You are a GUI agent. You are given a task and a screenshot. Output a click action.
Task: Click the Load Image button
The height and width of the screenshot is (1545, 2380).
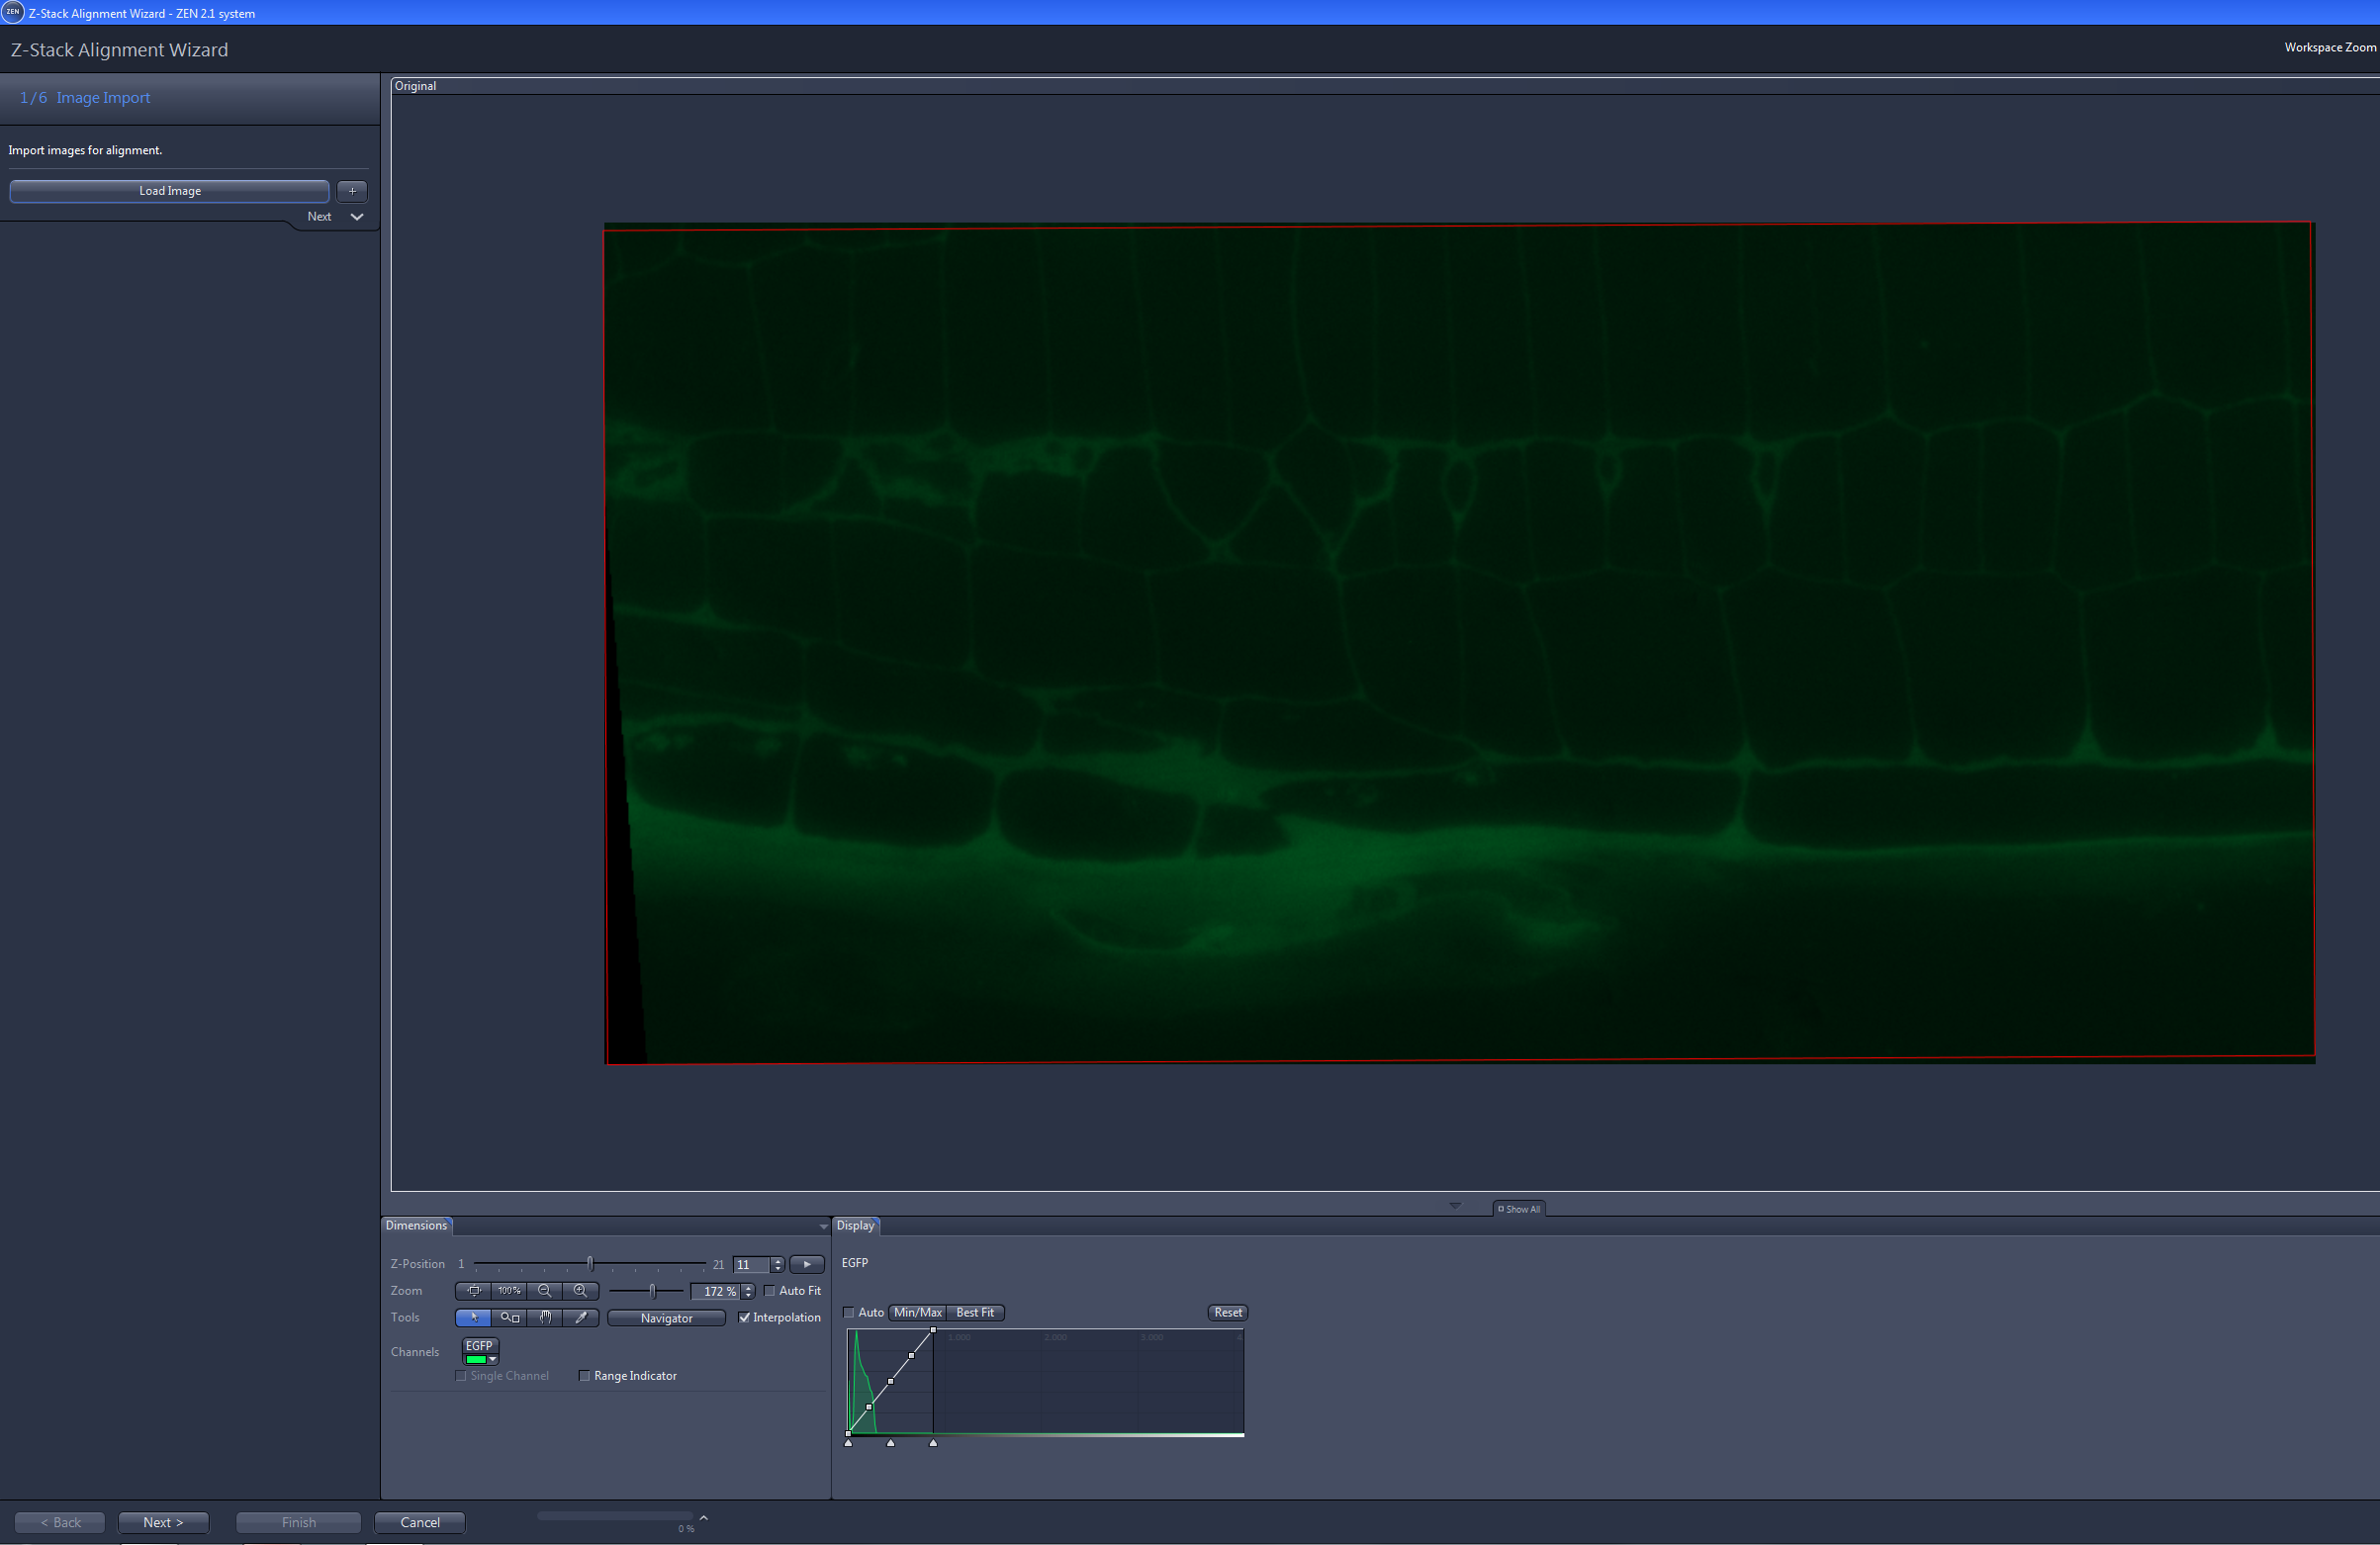pyautogui.click(x=169, y=190)
